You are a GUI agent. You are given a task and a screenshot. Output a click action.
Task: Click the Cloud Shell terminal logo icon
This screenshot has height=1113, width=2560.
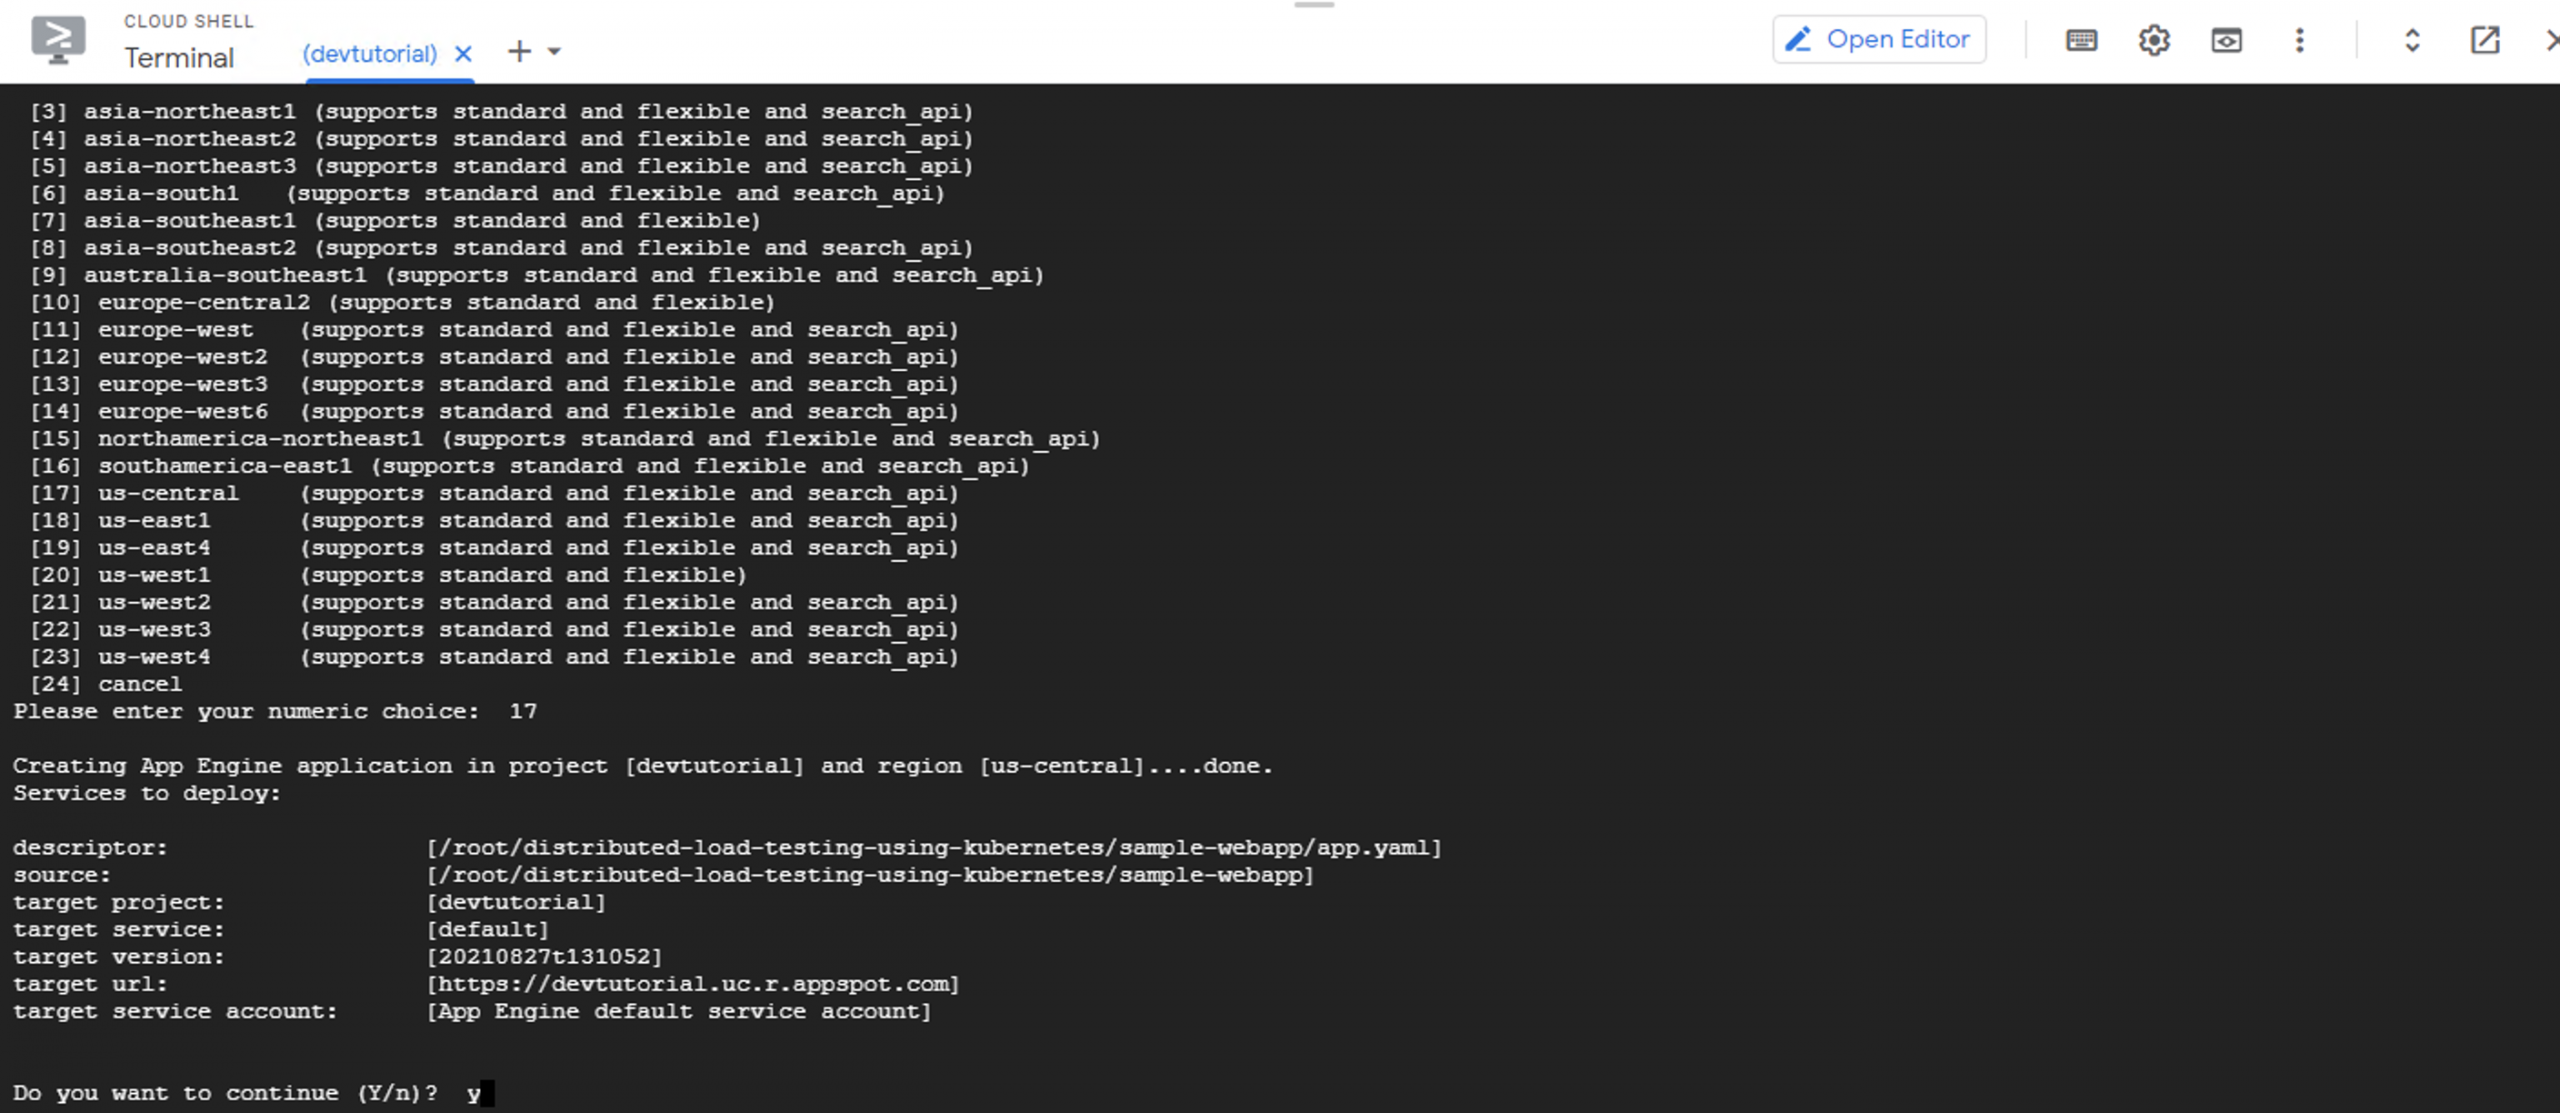pyautogui.click(x=58, y=41)
